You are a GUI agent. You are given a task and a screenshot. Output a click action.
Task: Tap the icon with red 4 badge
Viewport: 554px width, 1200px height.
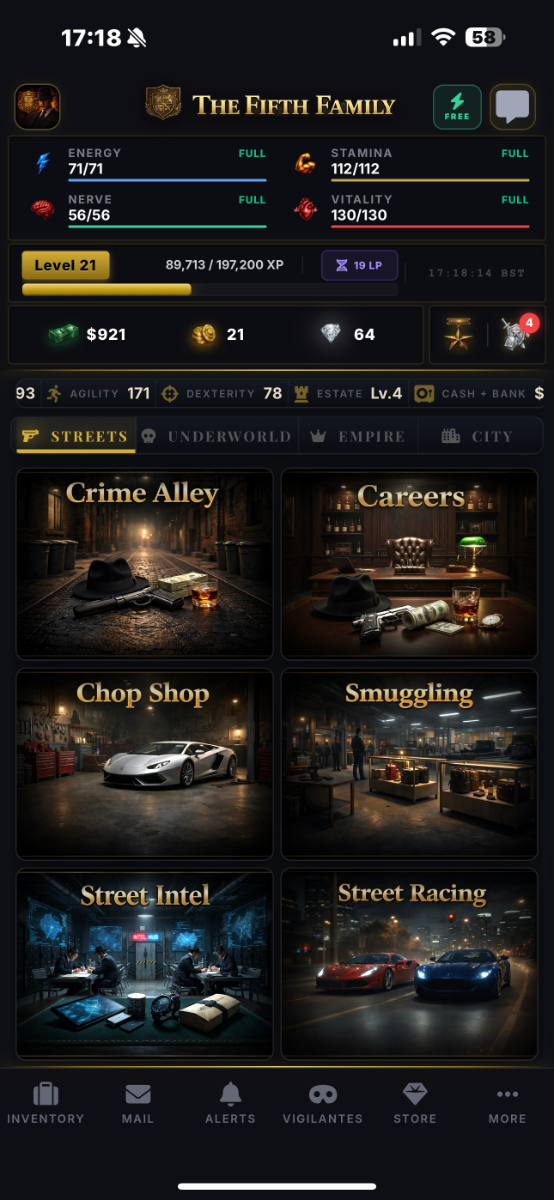click(x=515, y=335)
